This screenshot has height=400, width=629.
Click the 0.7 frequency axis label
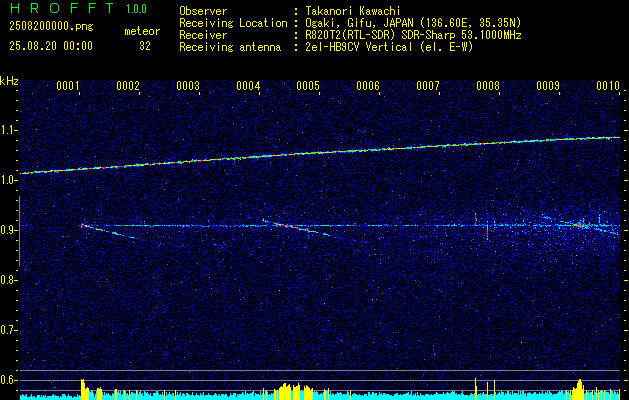click(x=8, y=330)
